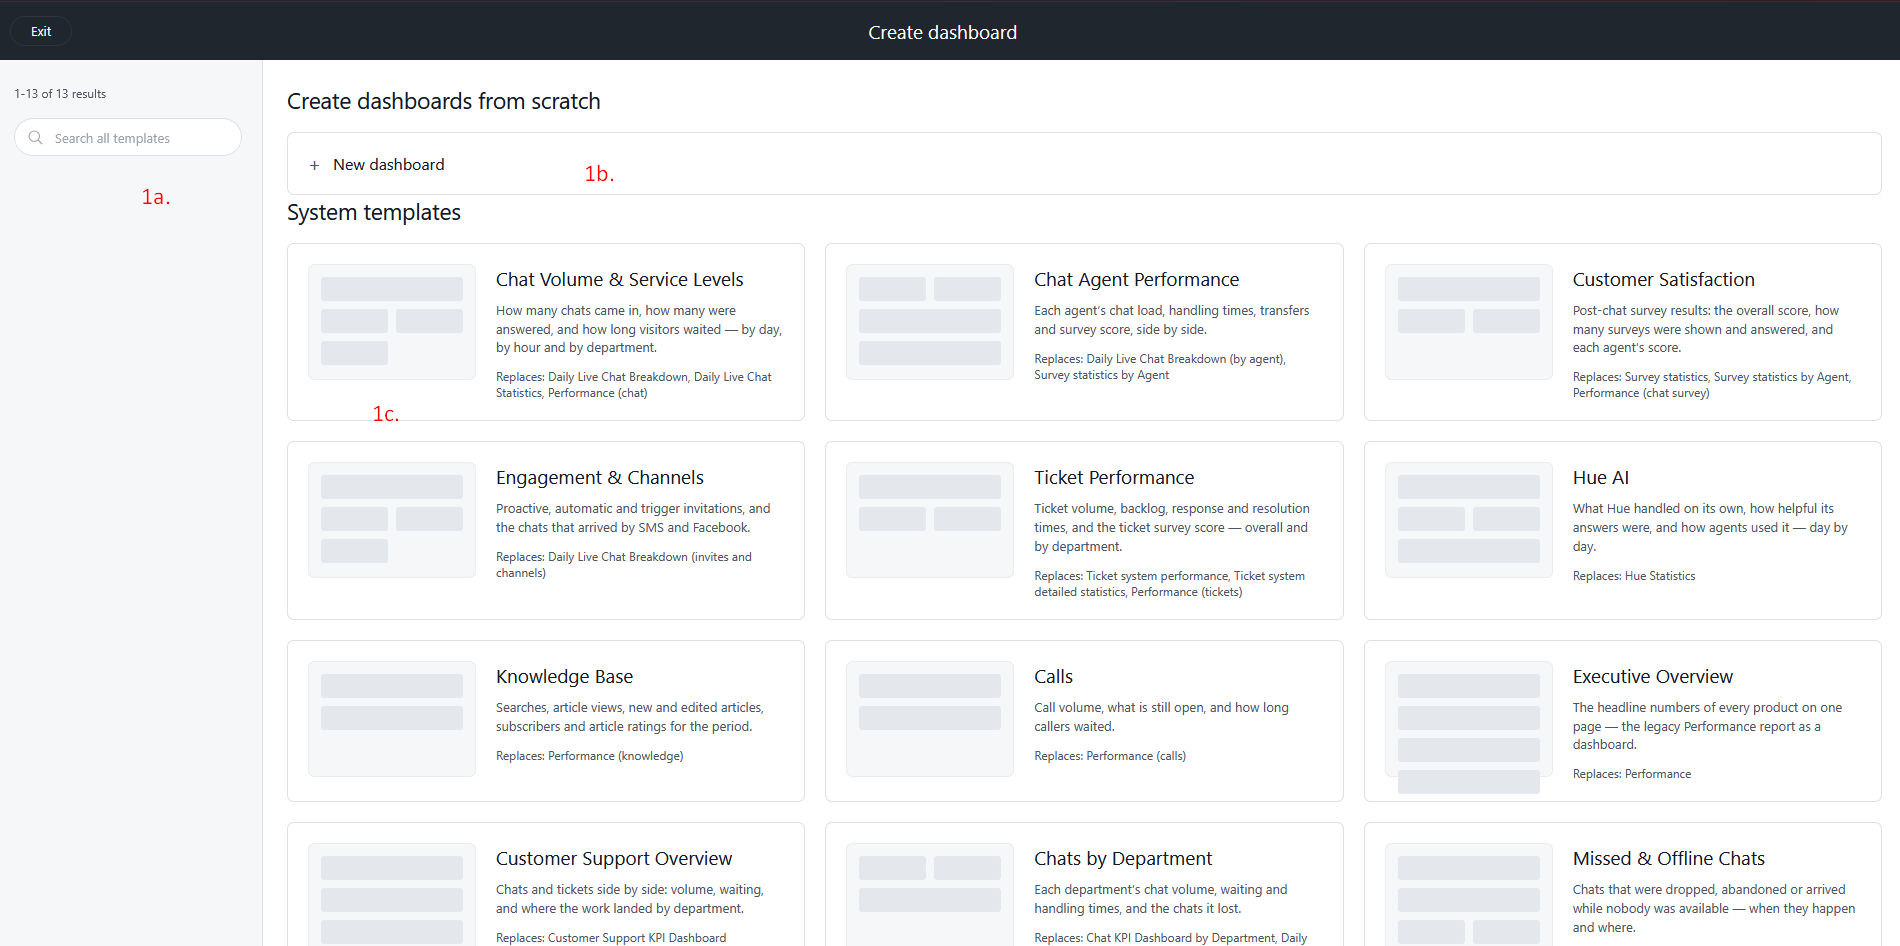
Task: Click 'Replaces: Customer Support KPI Dashboard' text
Action: pos(611,938)
